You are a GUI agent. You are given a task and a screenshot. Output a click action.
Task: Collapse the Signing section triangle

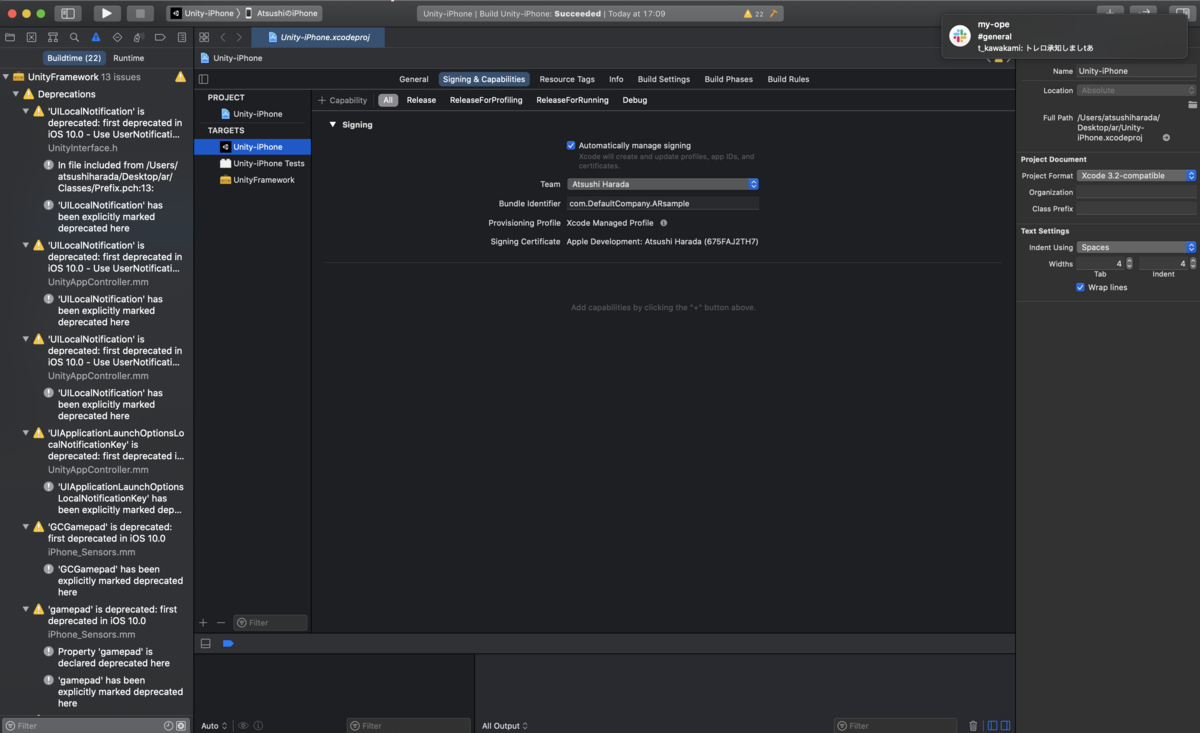333,125
